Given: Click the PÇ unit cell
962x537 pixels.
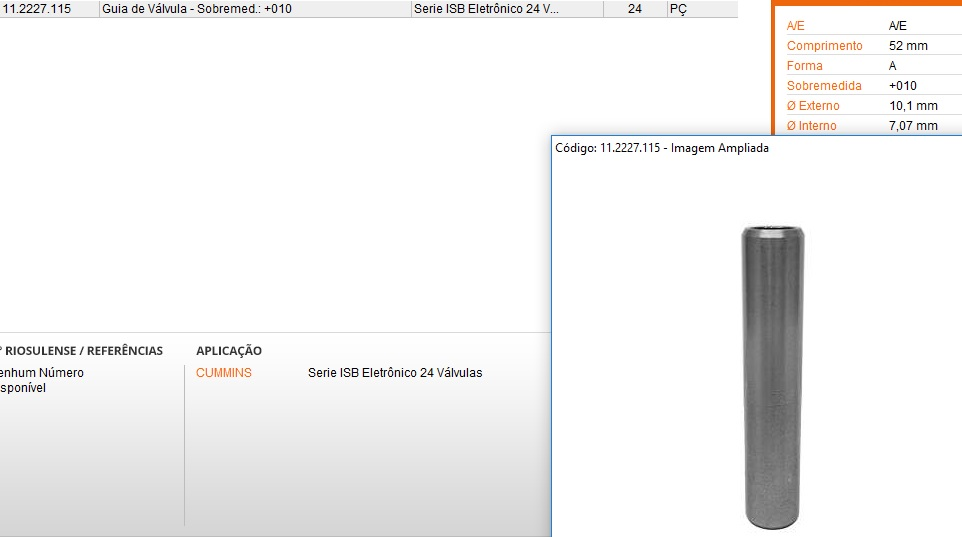Looking at the screenshot, I should (678, 9).
